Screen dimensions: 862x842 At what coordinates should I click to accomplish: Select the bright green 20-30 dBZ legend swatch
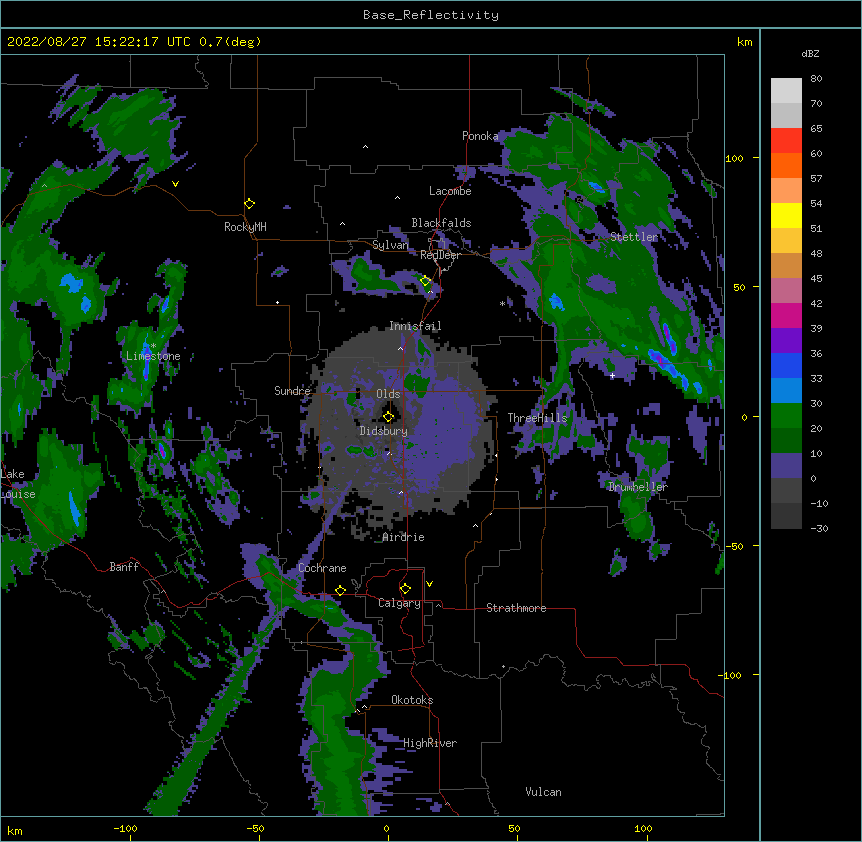786,416
